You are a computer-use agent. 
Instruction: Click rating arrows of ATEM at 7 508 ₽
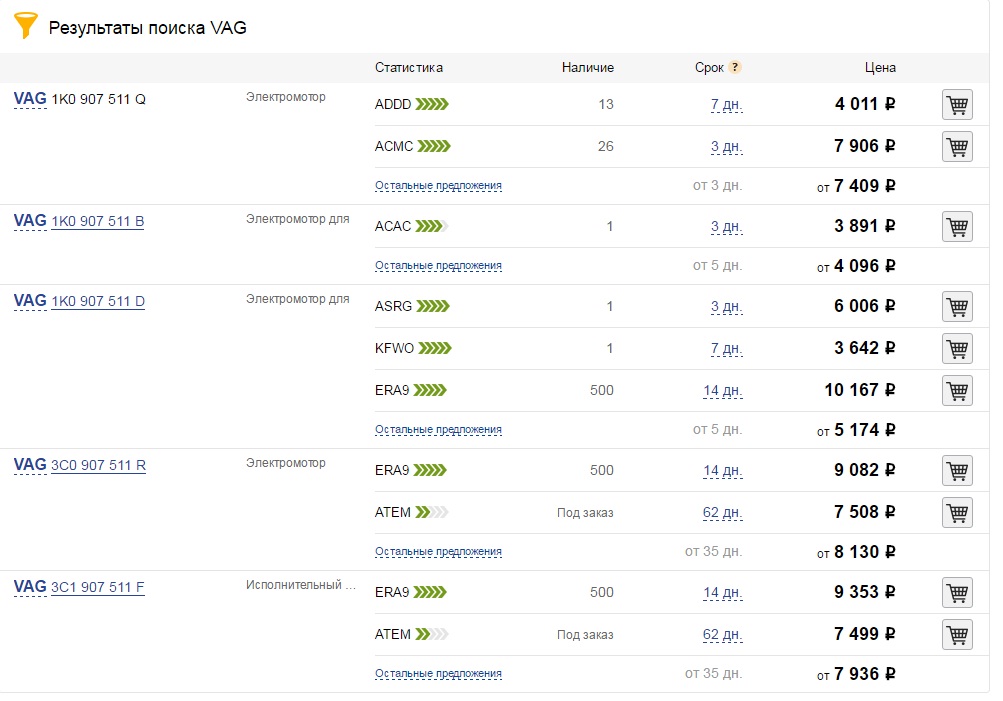pyautogui.click(x=432, y=512)
